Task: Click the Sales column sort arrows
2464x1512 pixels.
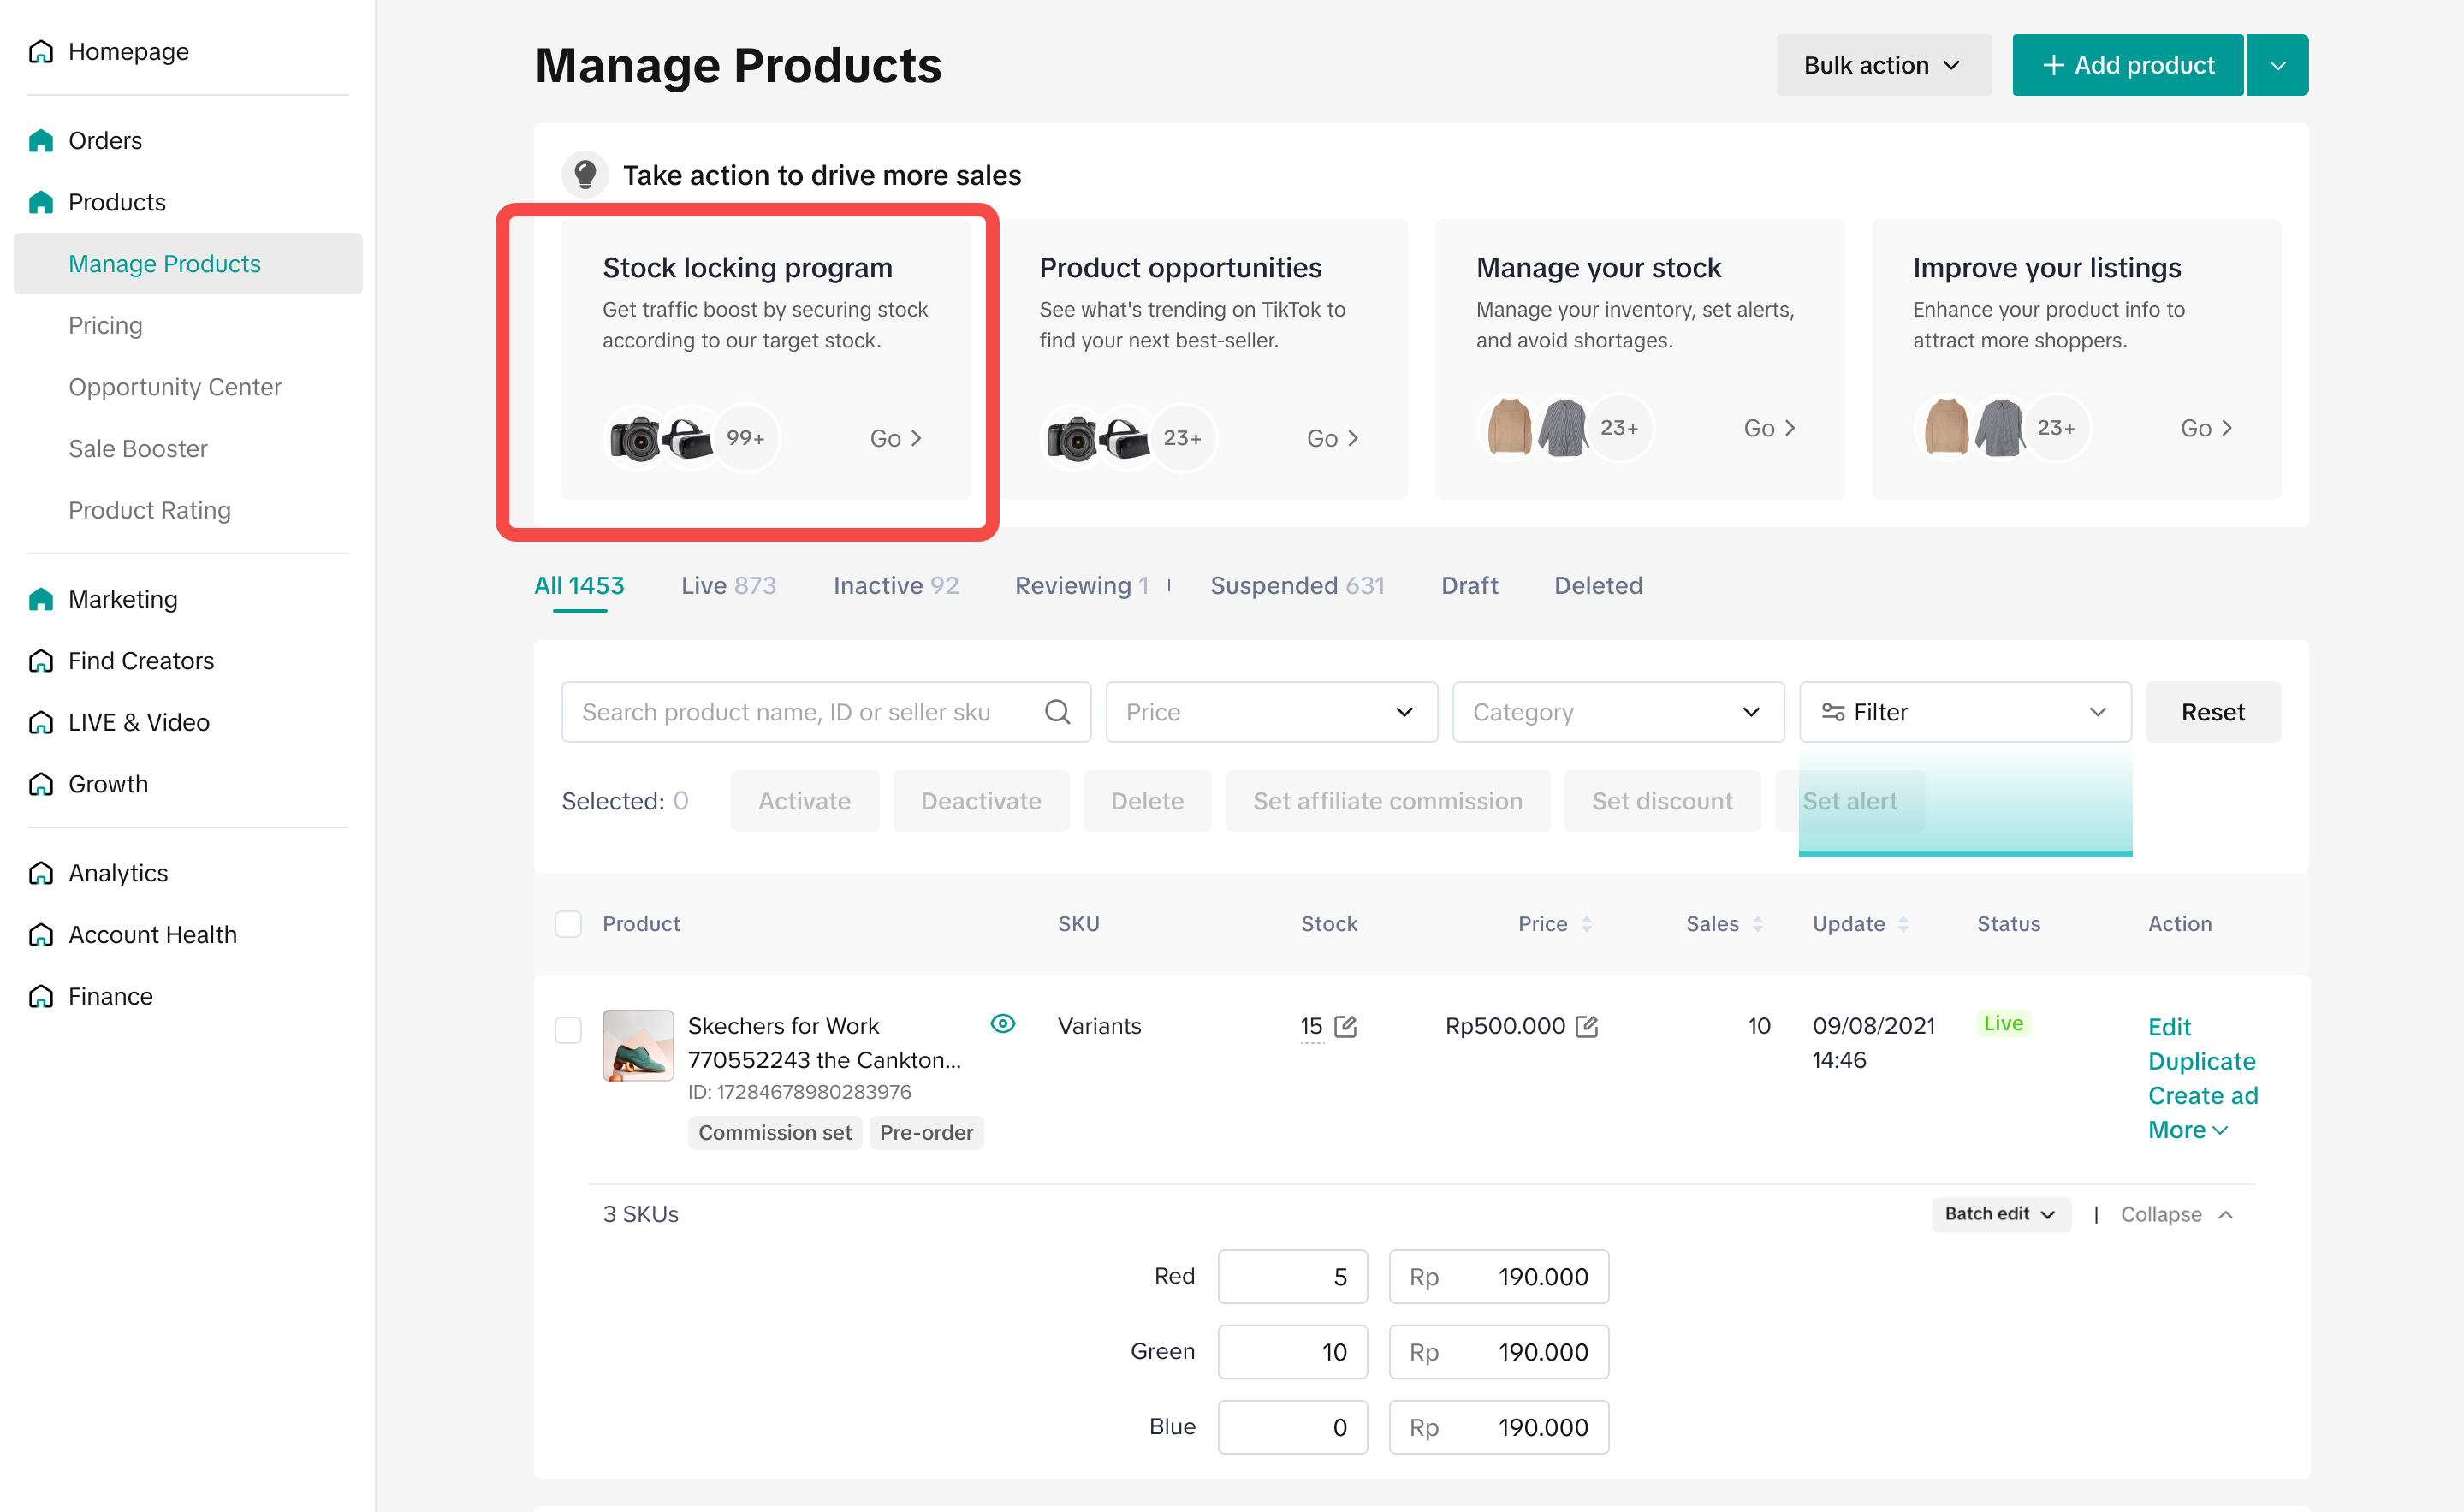Action: pos(1758,924)
